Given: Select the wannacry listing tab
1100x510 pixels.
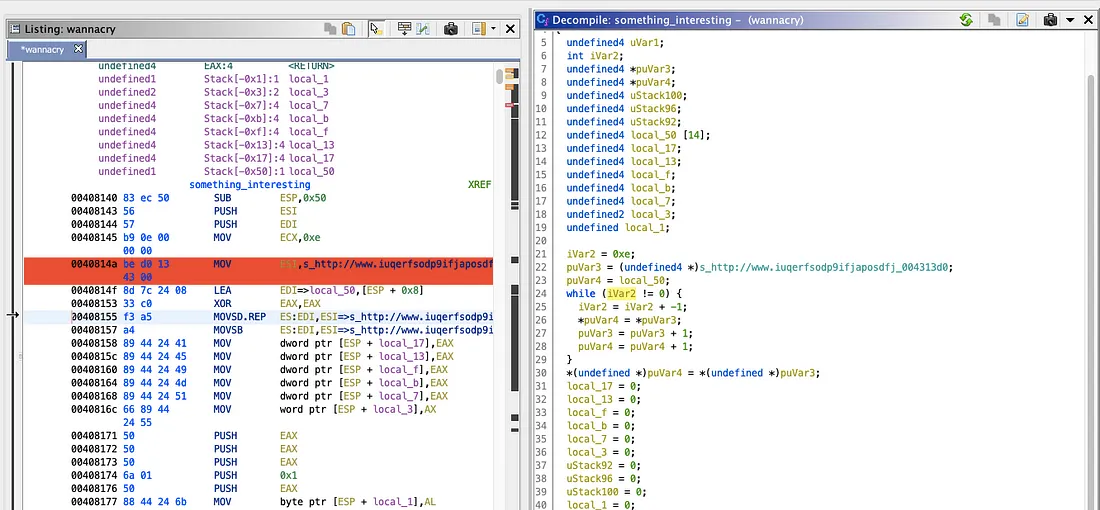Looking at the screenshot, I should (x=42, y=49).
